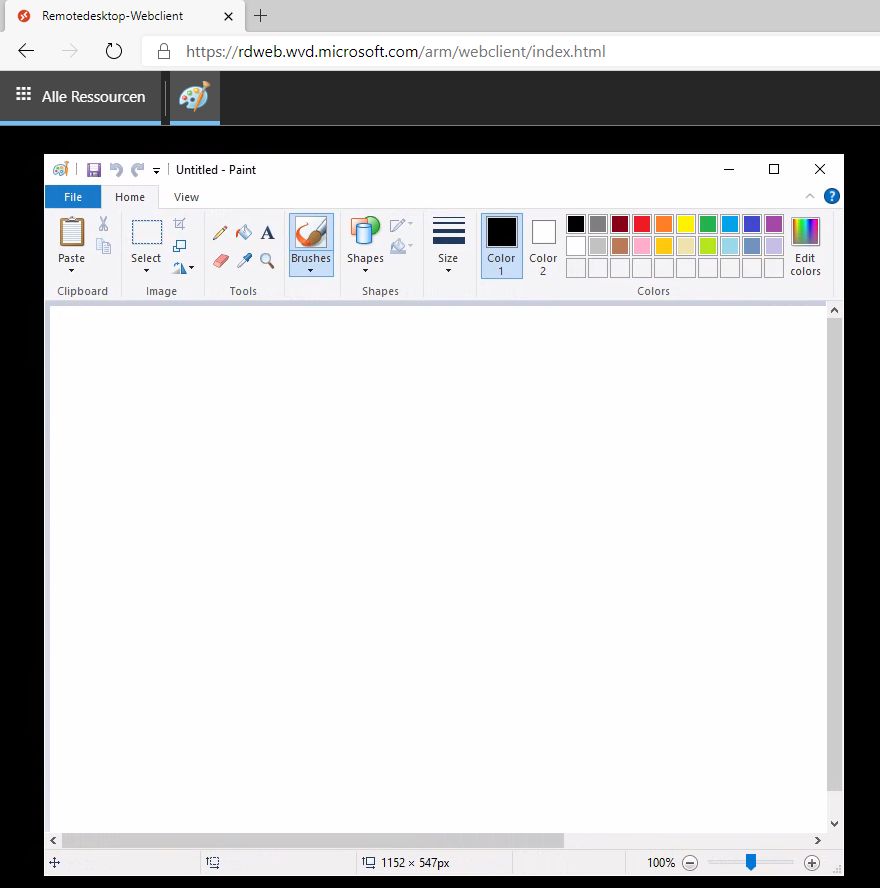
Task: Click the Copy icon in Clipboard group
Action: [103, 246]
